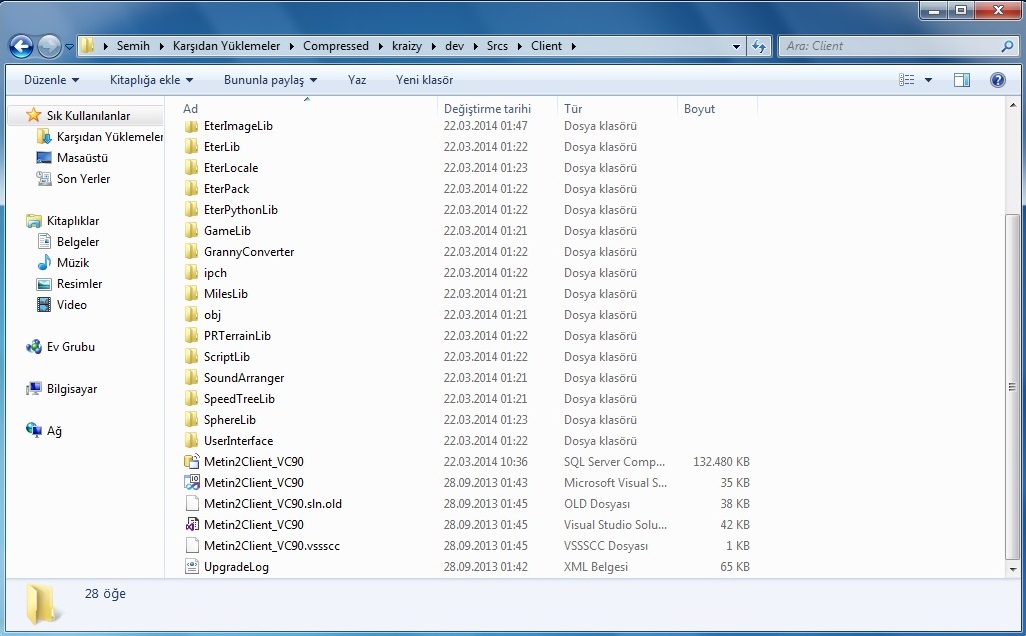Click the file list scroll down arrow
Screen dimensions: 1026x636
click(1012, 569)
